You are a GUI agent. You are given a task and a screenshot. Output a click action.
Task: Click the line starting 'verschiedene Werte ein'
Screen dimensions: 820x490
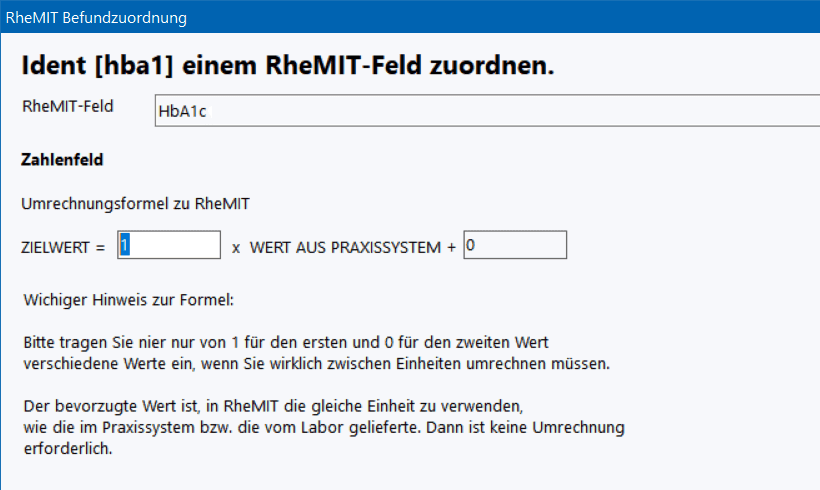(x=316, y=363)
